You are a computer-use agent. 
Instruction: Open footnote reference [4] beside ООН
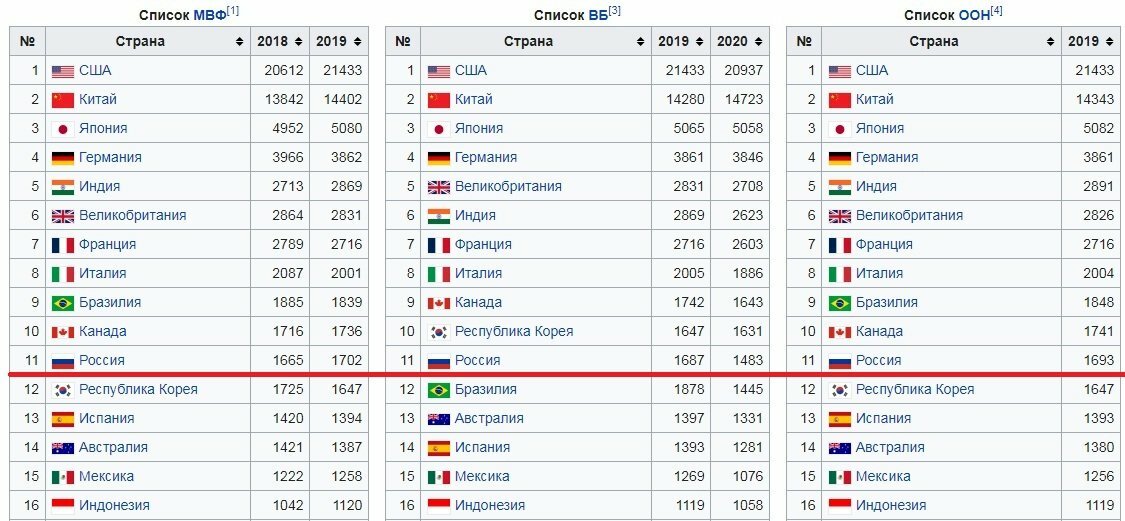tap(997, 11)
